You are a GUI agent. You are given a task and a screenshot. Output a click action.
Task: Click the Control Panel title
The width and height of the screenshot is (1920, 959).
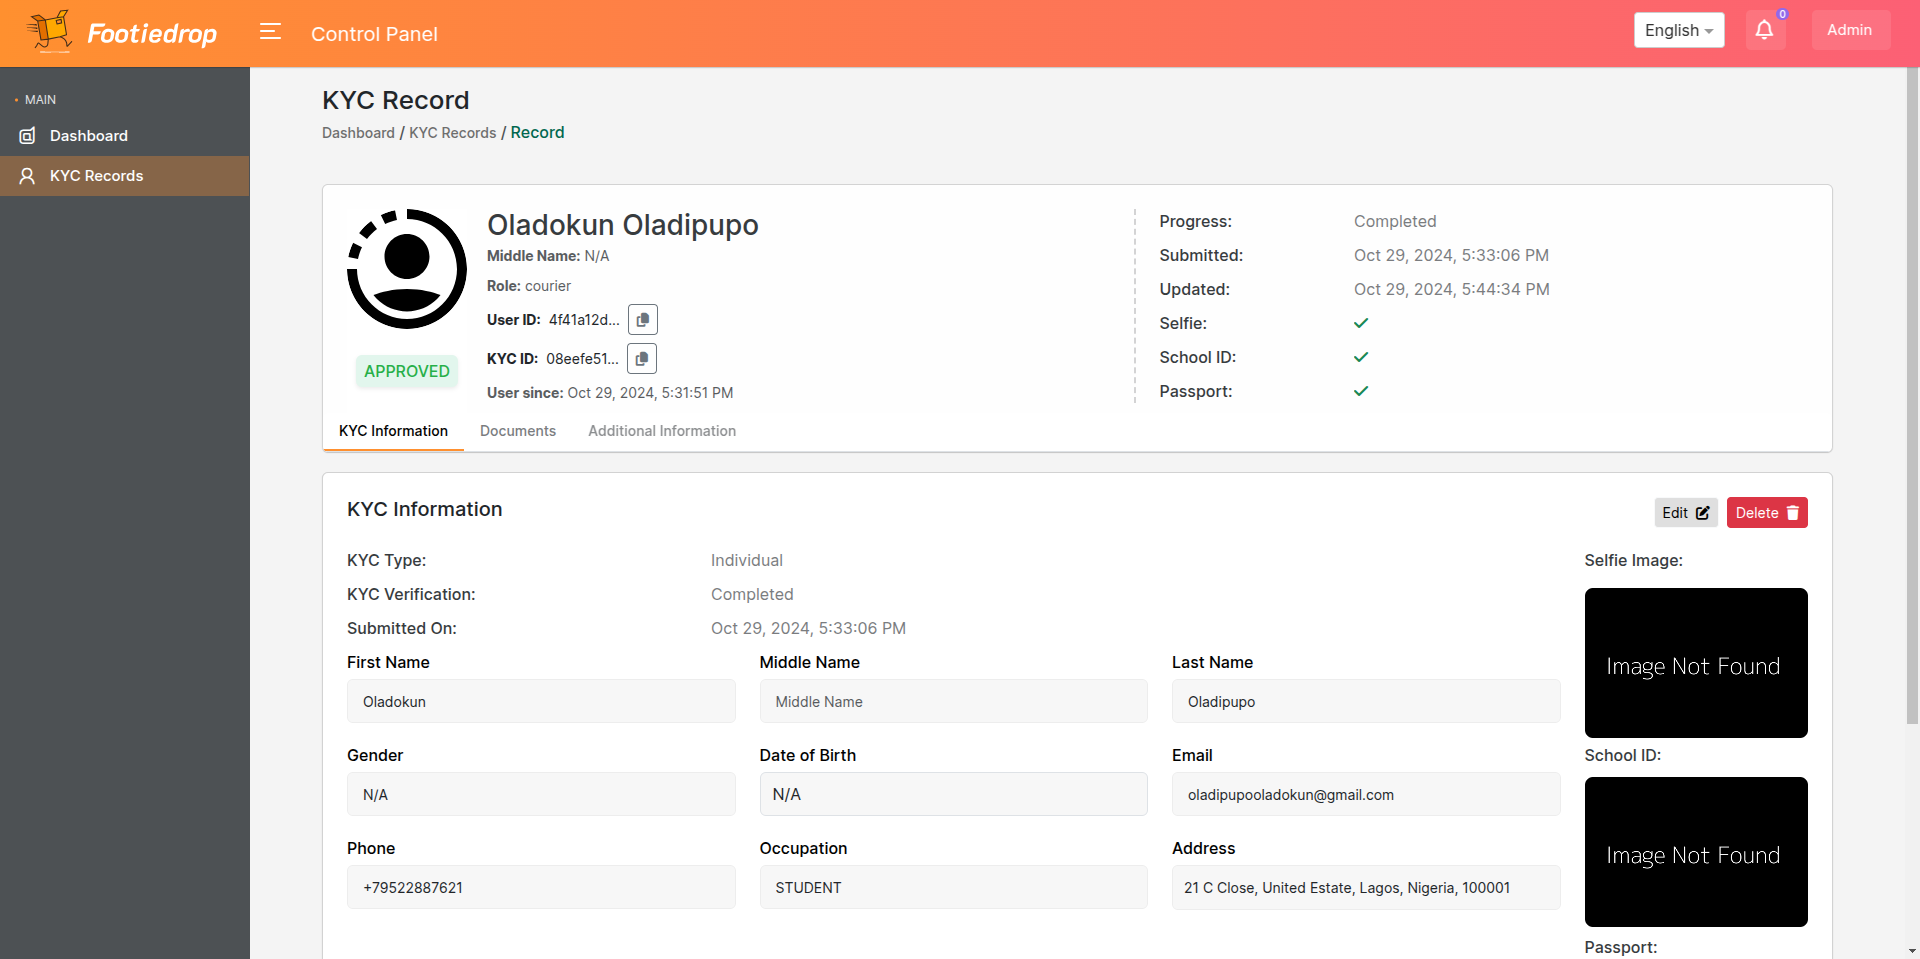coord(374,34)
